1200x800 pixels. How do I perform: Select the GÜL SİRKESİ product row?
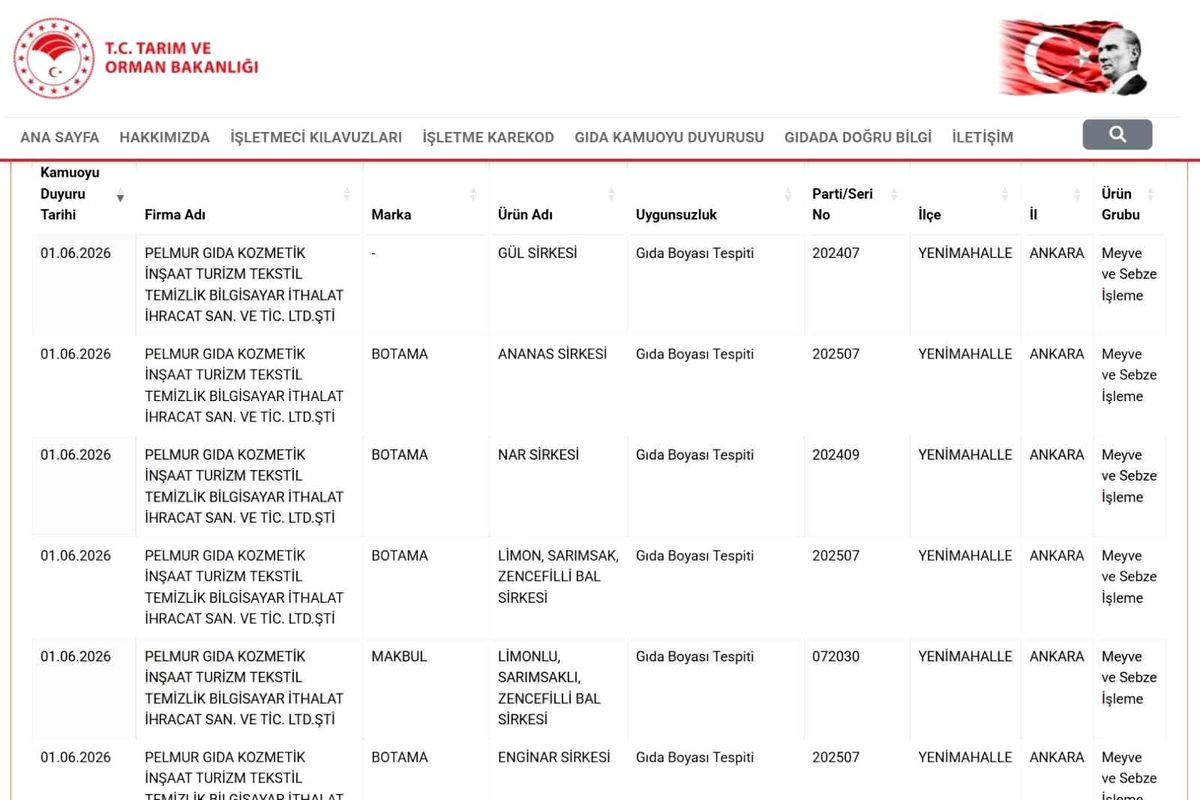[x=600, y=284]
